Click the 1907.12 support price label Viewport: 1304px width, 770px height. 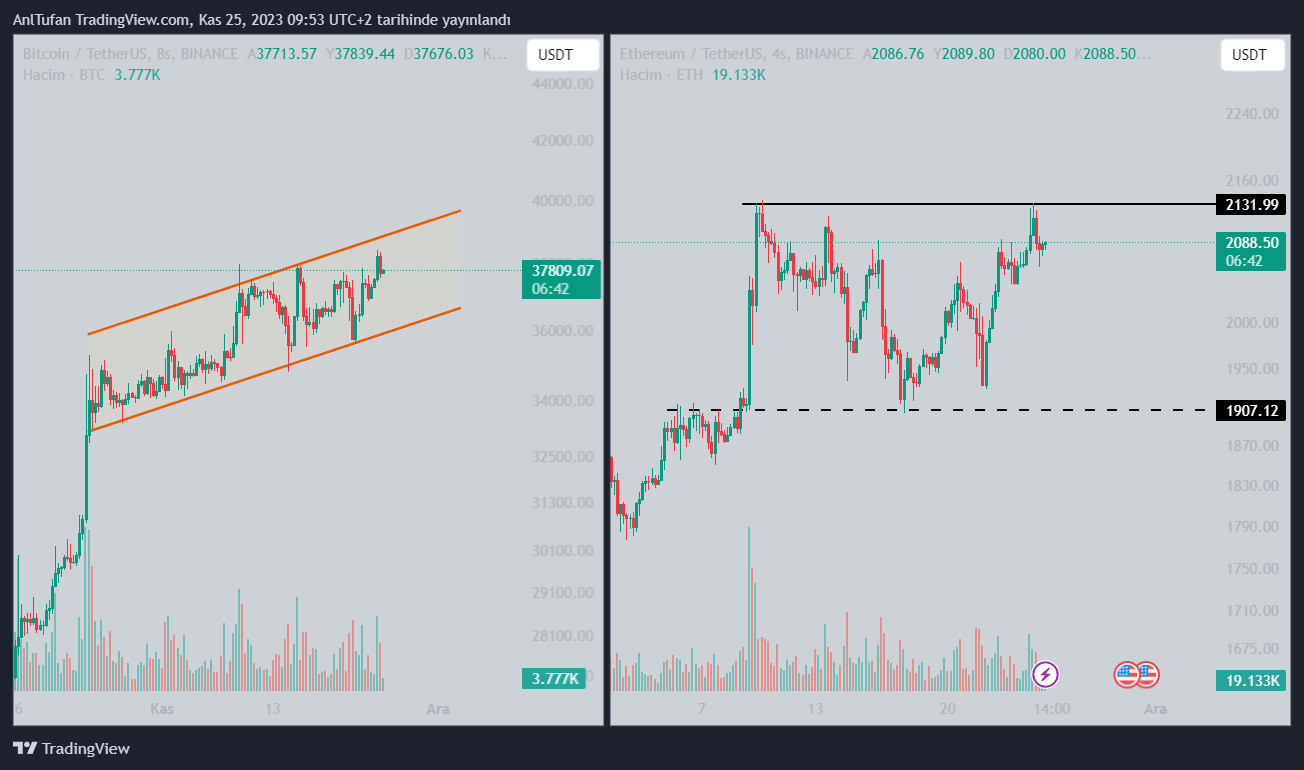(1249, 410)
